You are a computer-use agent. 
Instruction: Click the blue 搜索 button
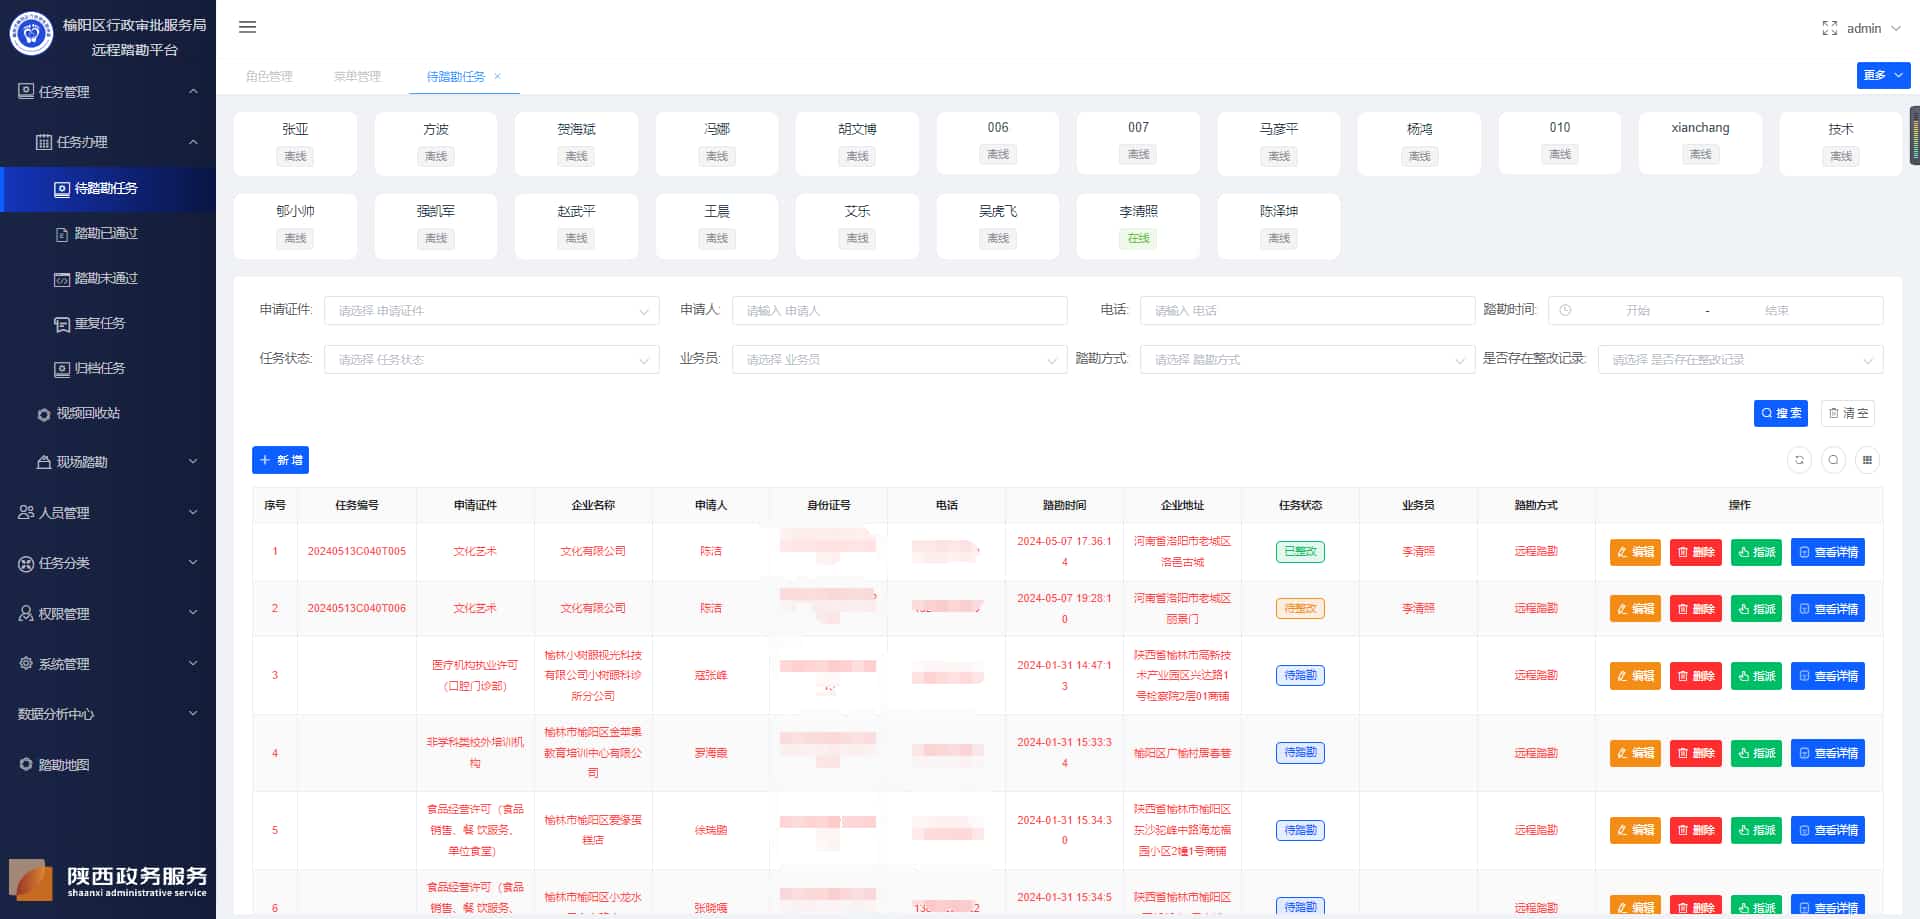click(x=1781, y=413)
